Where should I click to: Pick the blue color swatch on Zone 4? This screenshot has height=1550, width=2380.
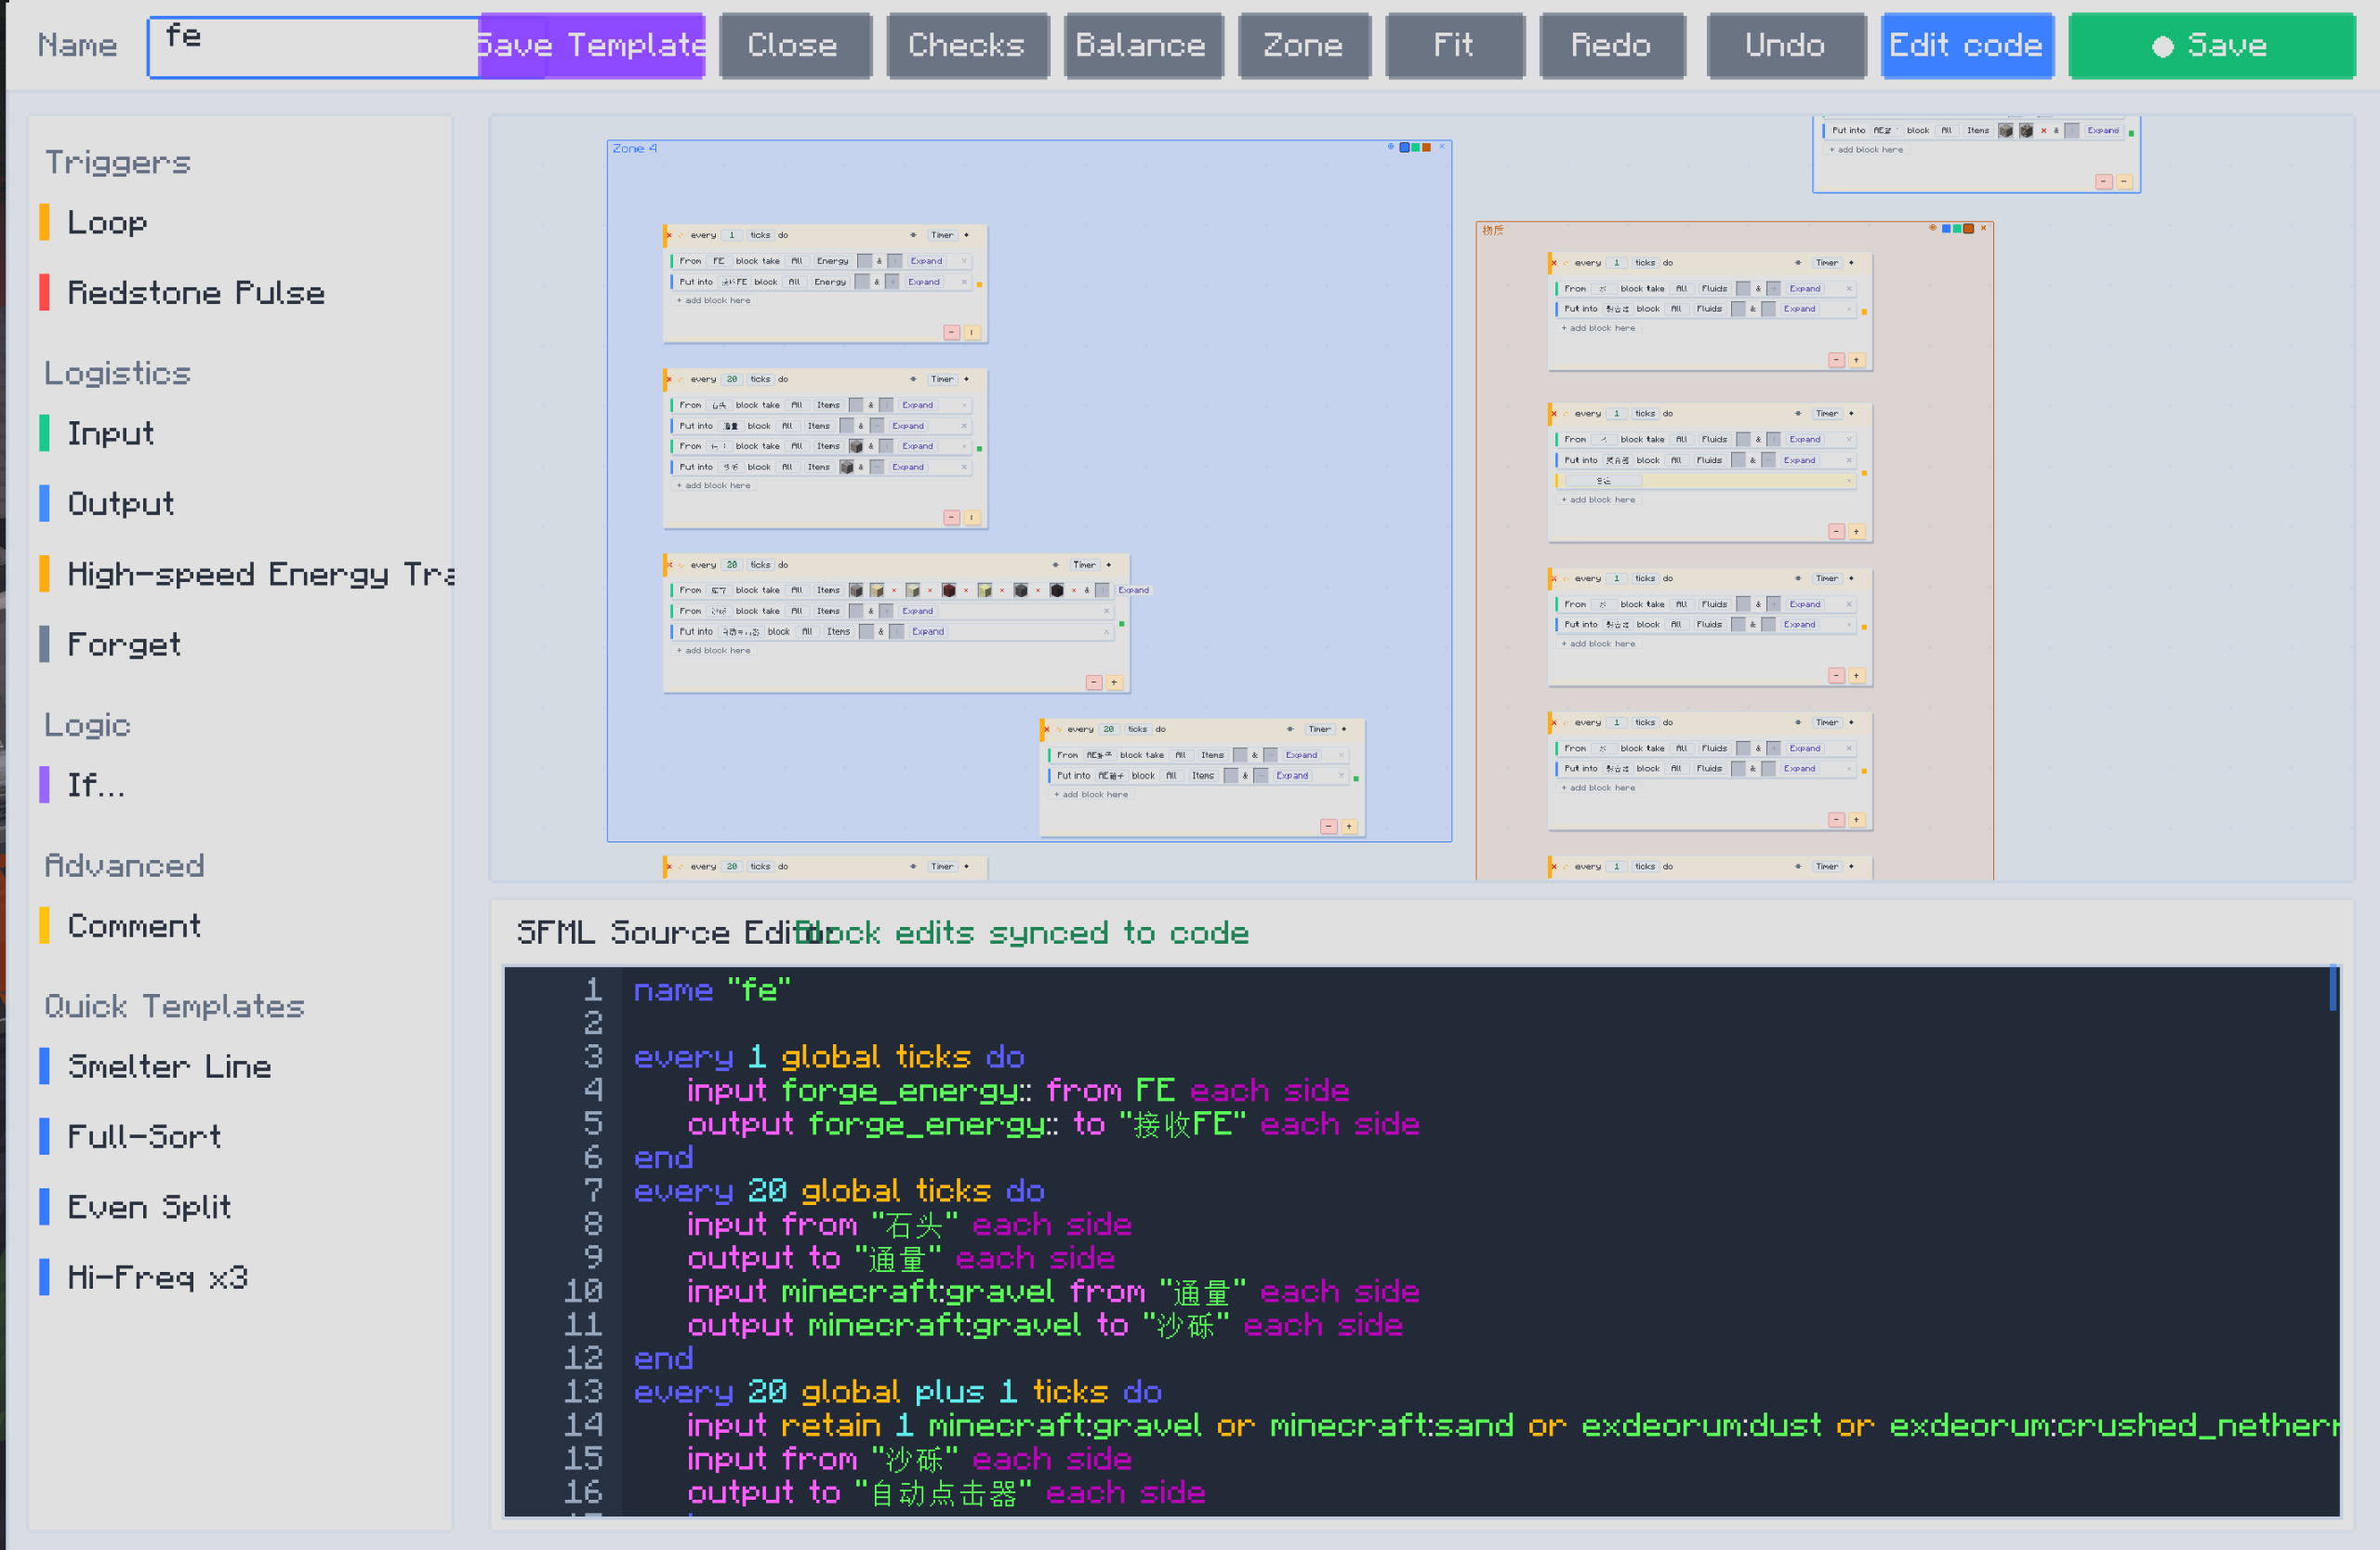click(x=1404, y=147)
